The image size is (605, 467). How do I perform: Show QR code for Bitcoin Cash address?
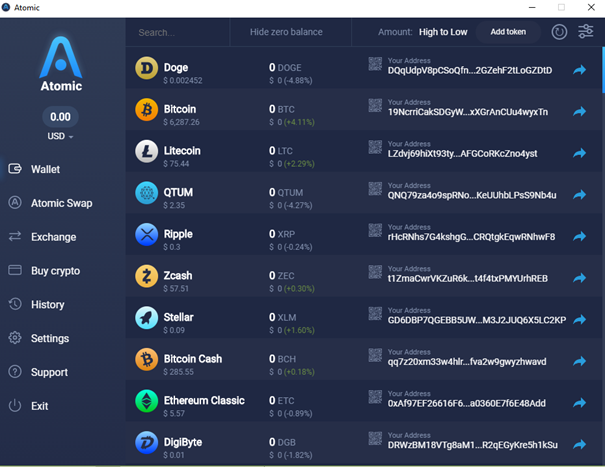pos(375,355)
